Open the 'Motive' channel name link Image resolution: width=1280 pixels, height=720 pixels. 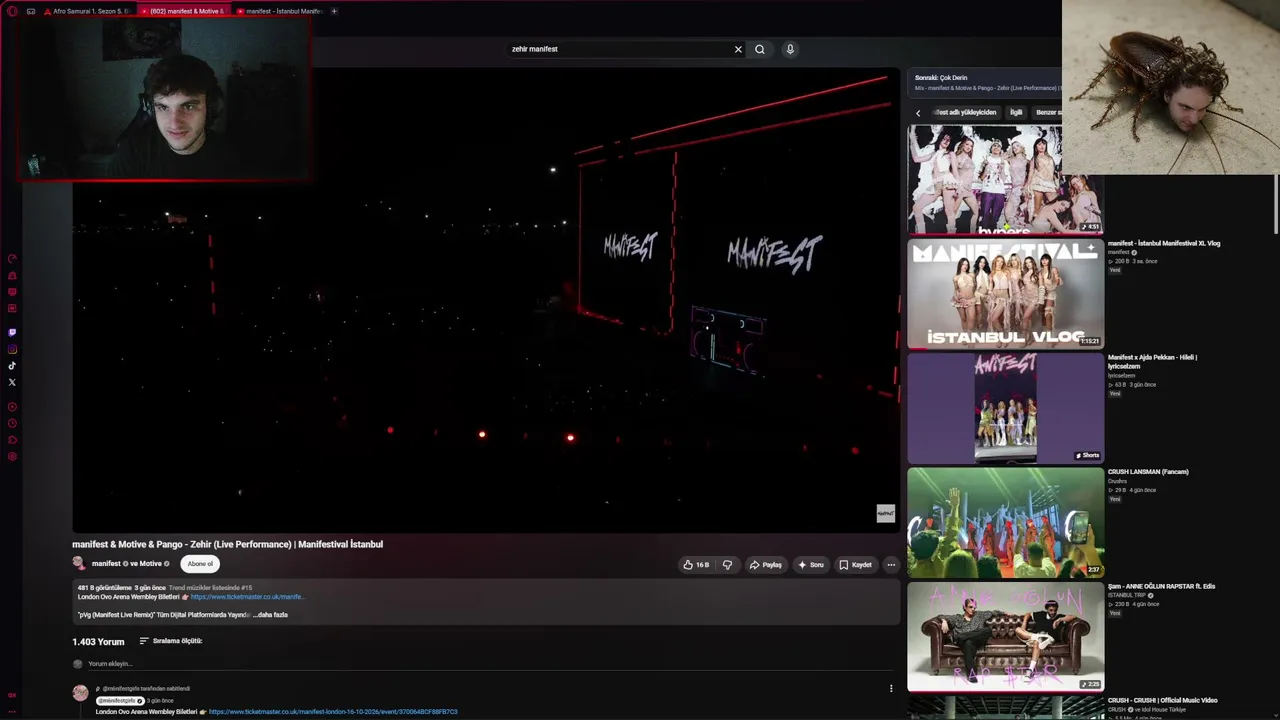pyautogui.click(x=151, y=564)
